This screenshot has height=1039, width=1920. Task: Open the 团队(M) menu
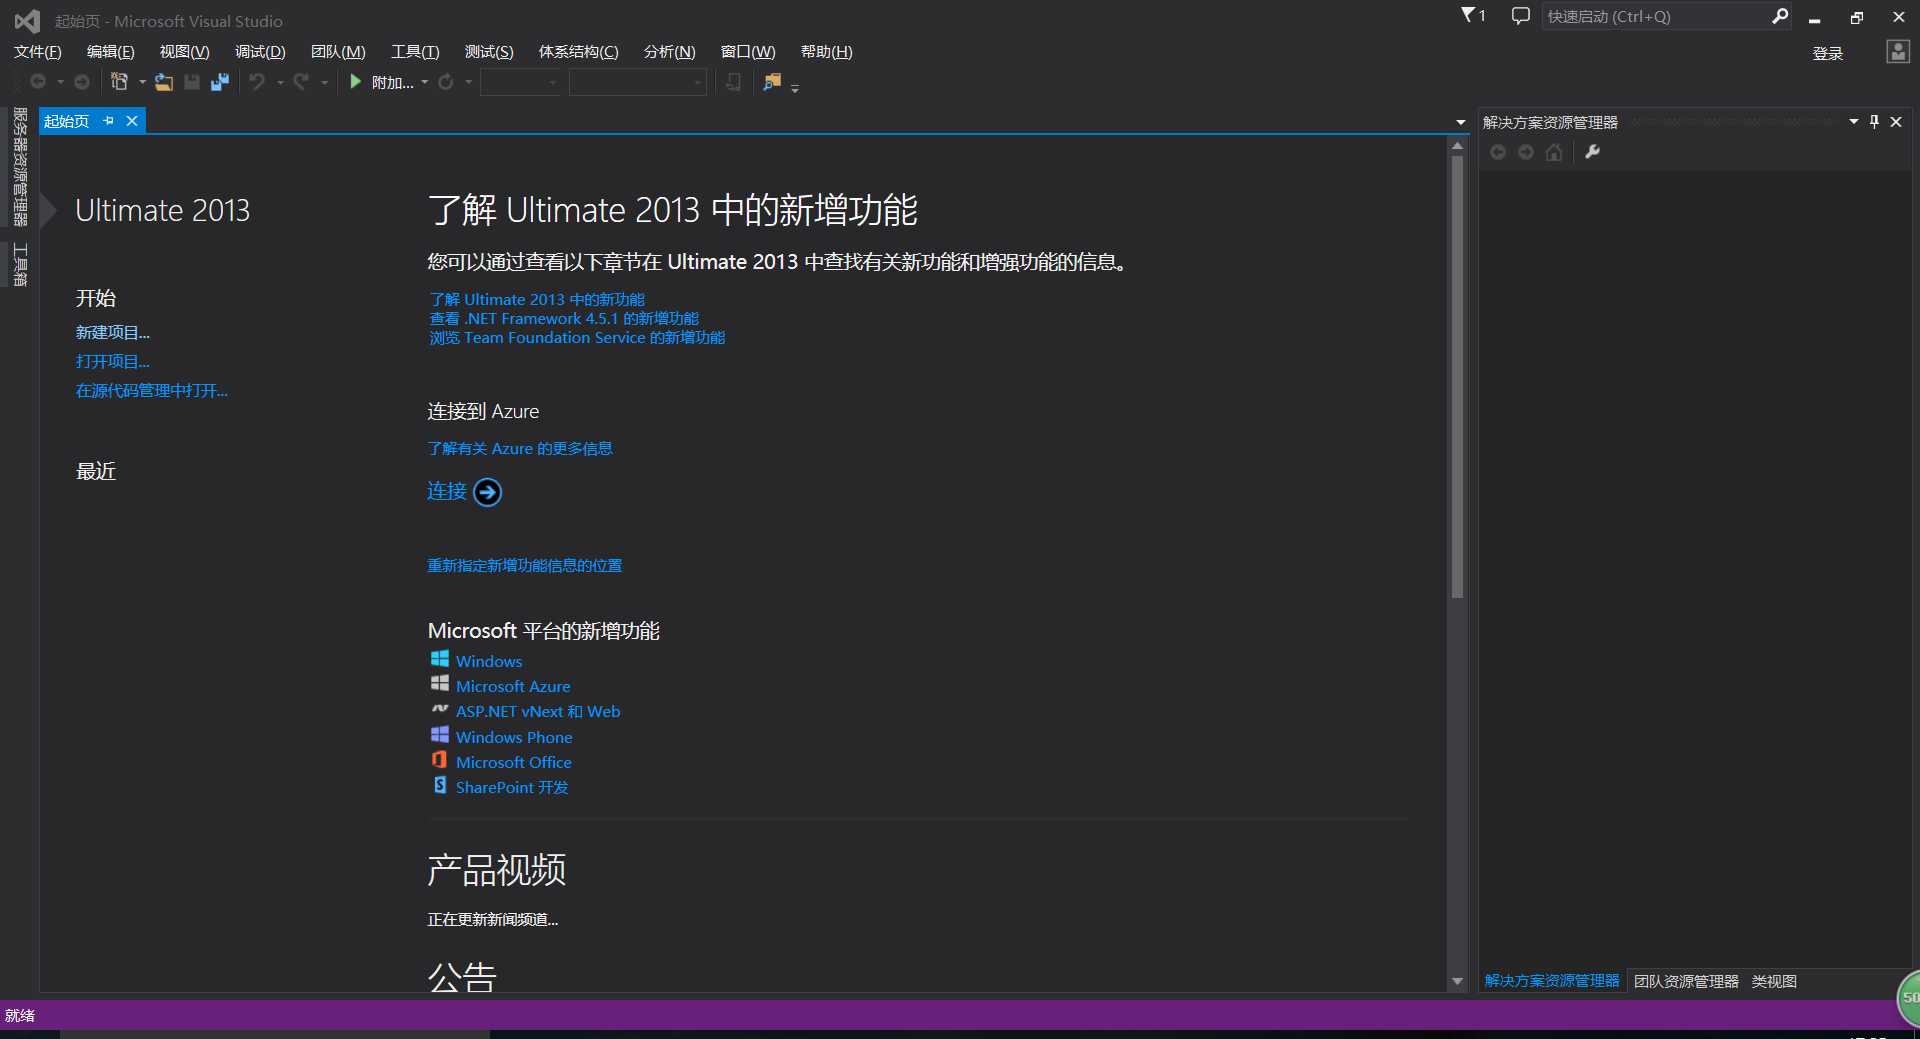(x=338, y=52)
